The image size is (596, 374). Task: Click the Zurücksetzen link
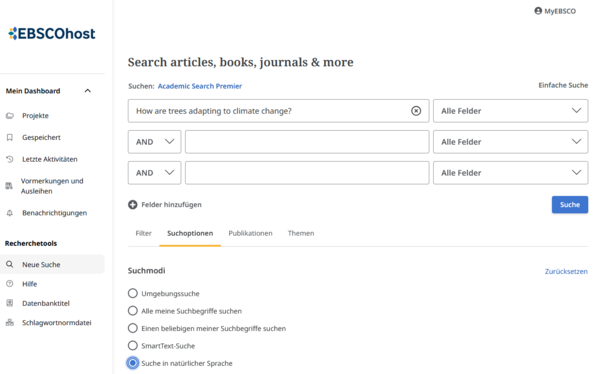coord(566,271)
